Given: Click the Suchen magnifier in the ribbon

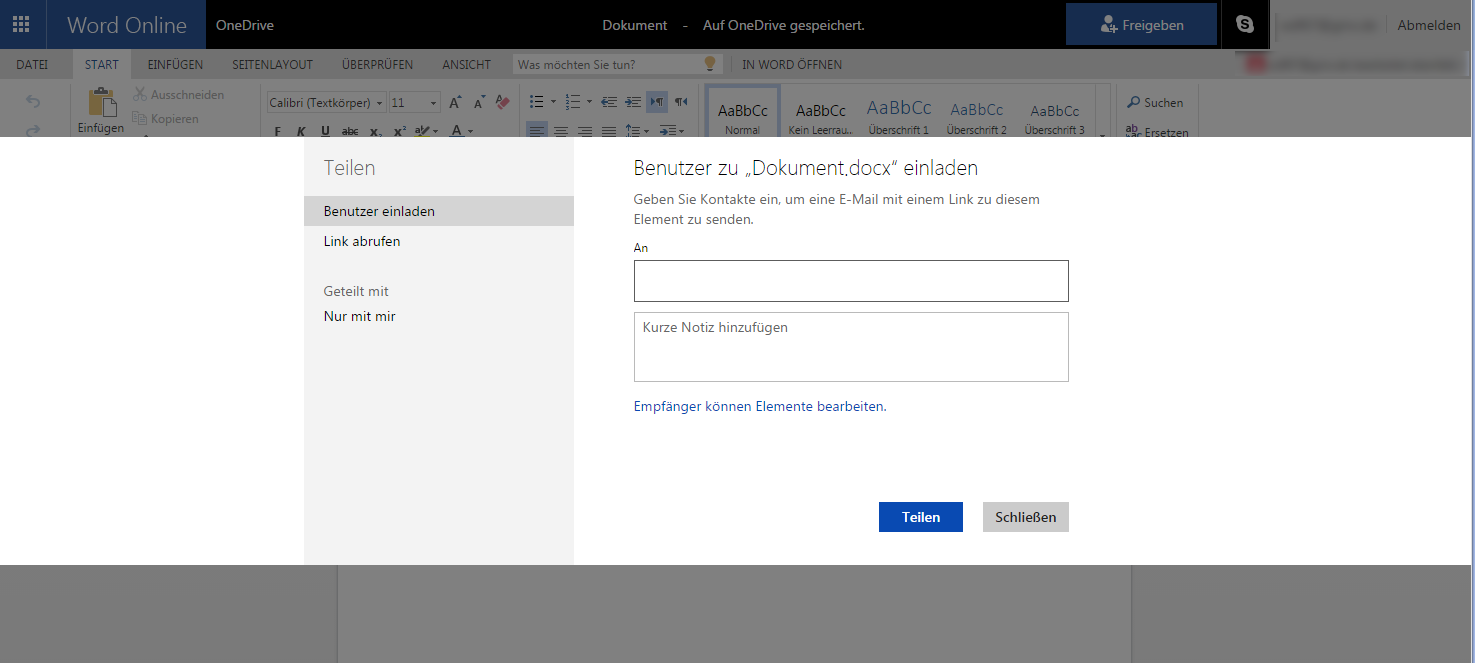Looking at the screenshot, I should point(1134,102).
